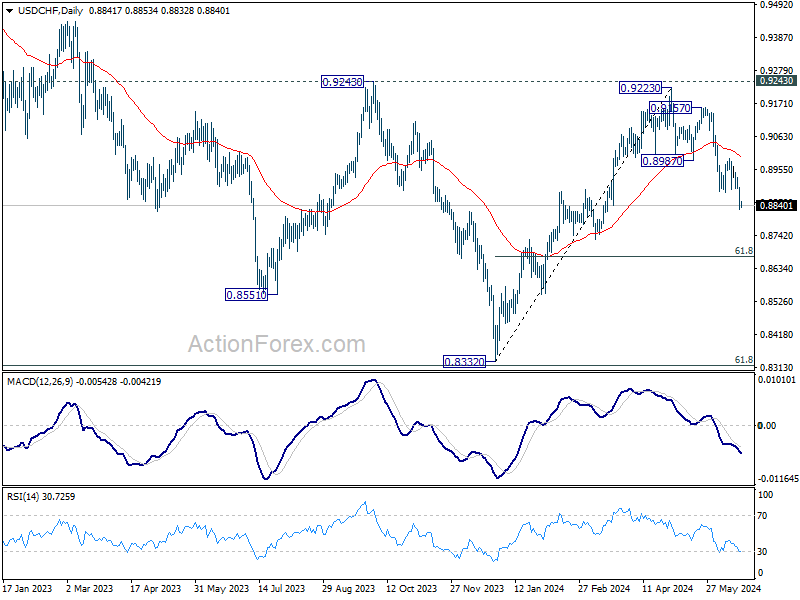The height and width of the screenshot is (600, 800).
Task: Click the 14 Jul 2023 date on the time axis
Action: (282, 588)
